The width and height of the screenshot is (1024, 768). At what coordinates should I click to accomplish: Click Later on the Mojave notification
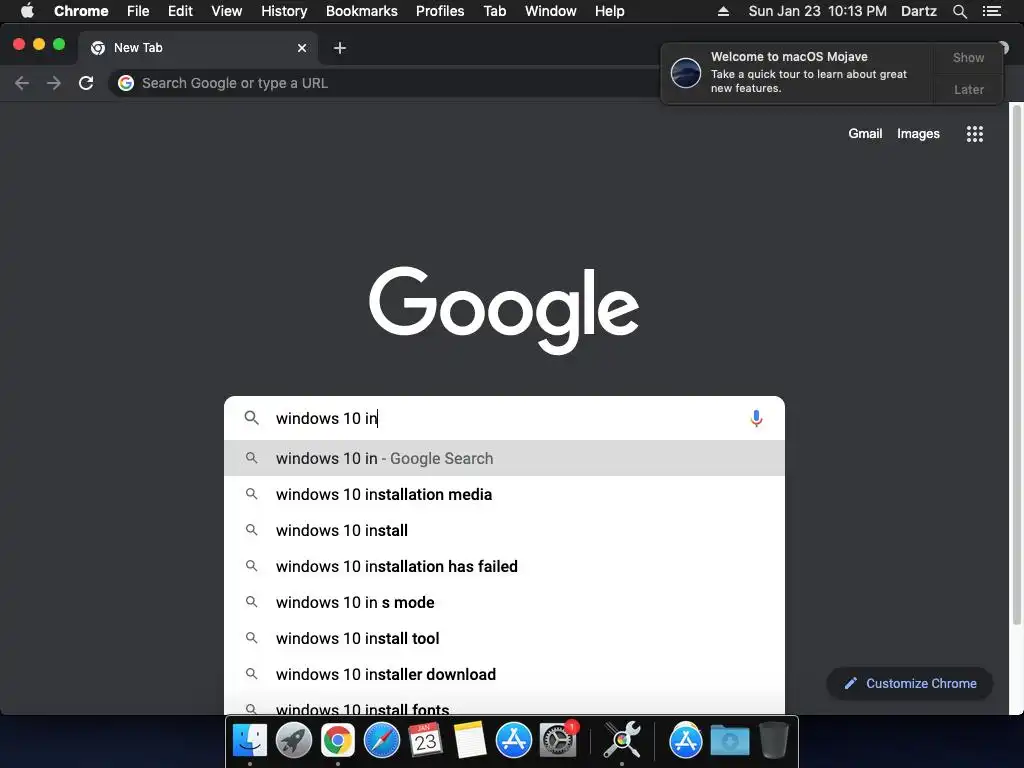pyautogui.click(x=968, y=89)
